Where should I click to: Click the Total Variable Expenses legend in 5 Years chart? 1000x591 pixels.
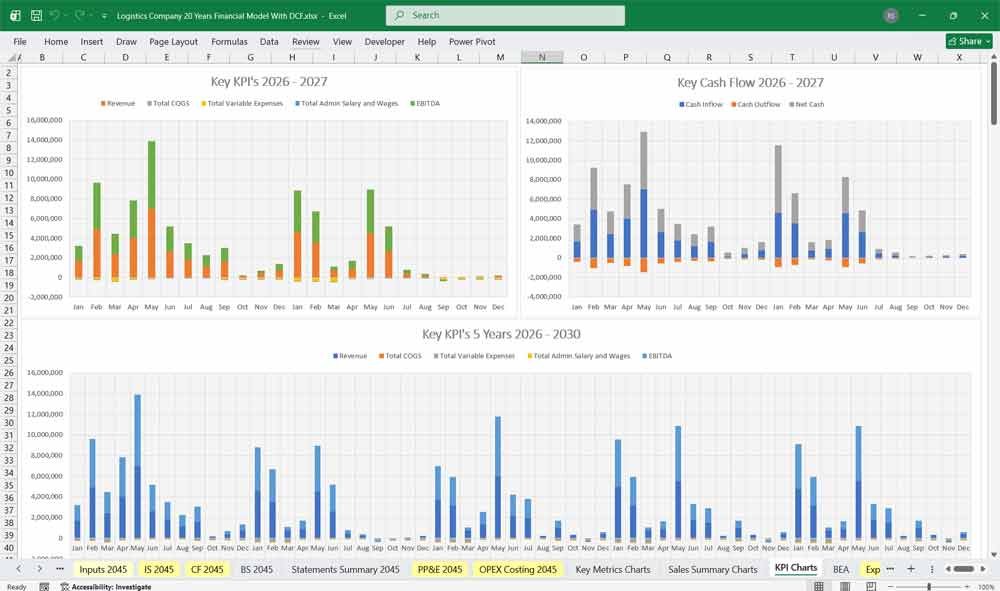pos(474,356)
